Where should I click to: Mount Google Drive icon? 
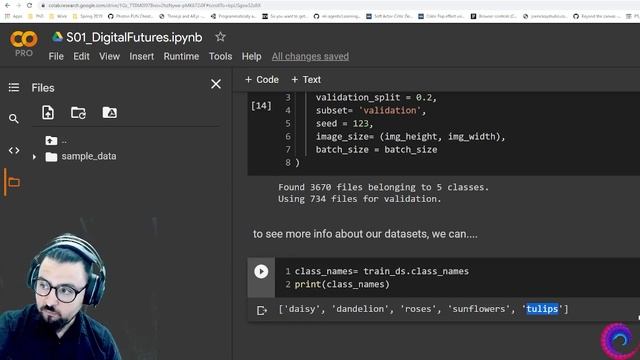(109, 113)
